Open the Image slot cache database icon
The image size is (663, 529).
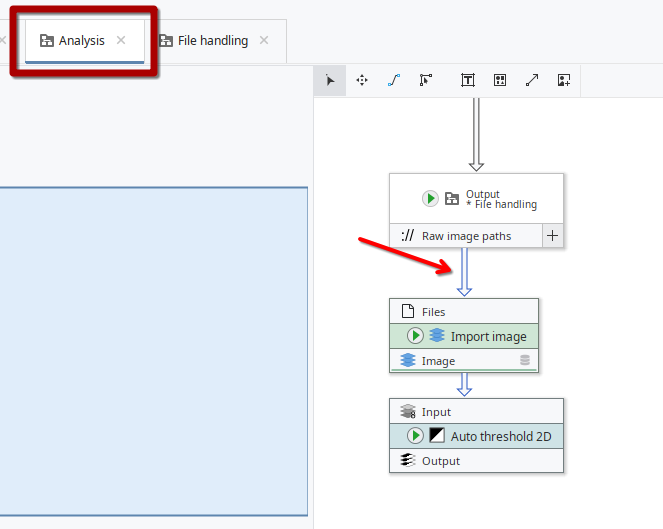525,360
